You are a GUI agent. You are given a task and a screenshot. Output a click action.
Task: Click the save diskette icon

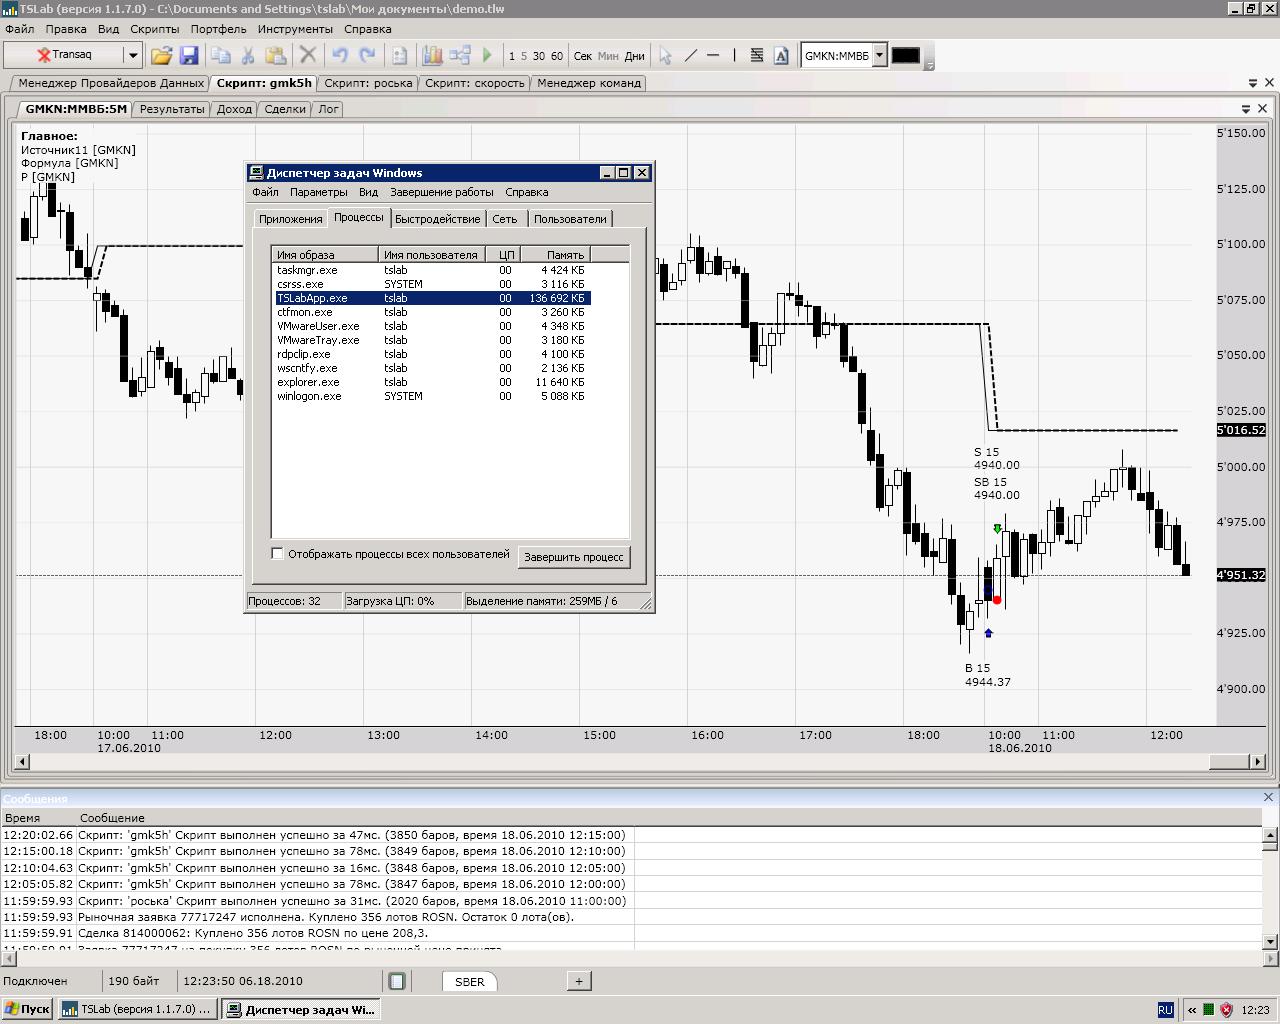[189, 56]
